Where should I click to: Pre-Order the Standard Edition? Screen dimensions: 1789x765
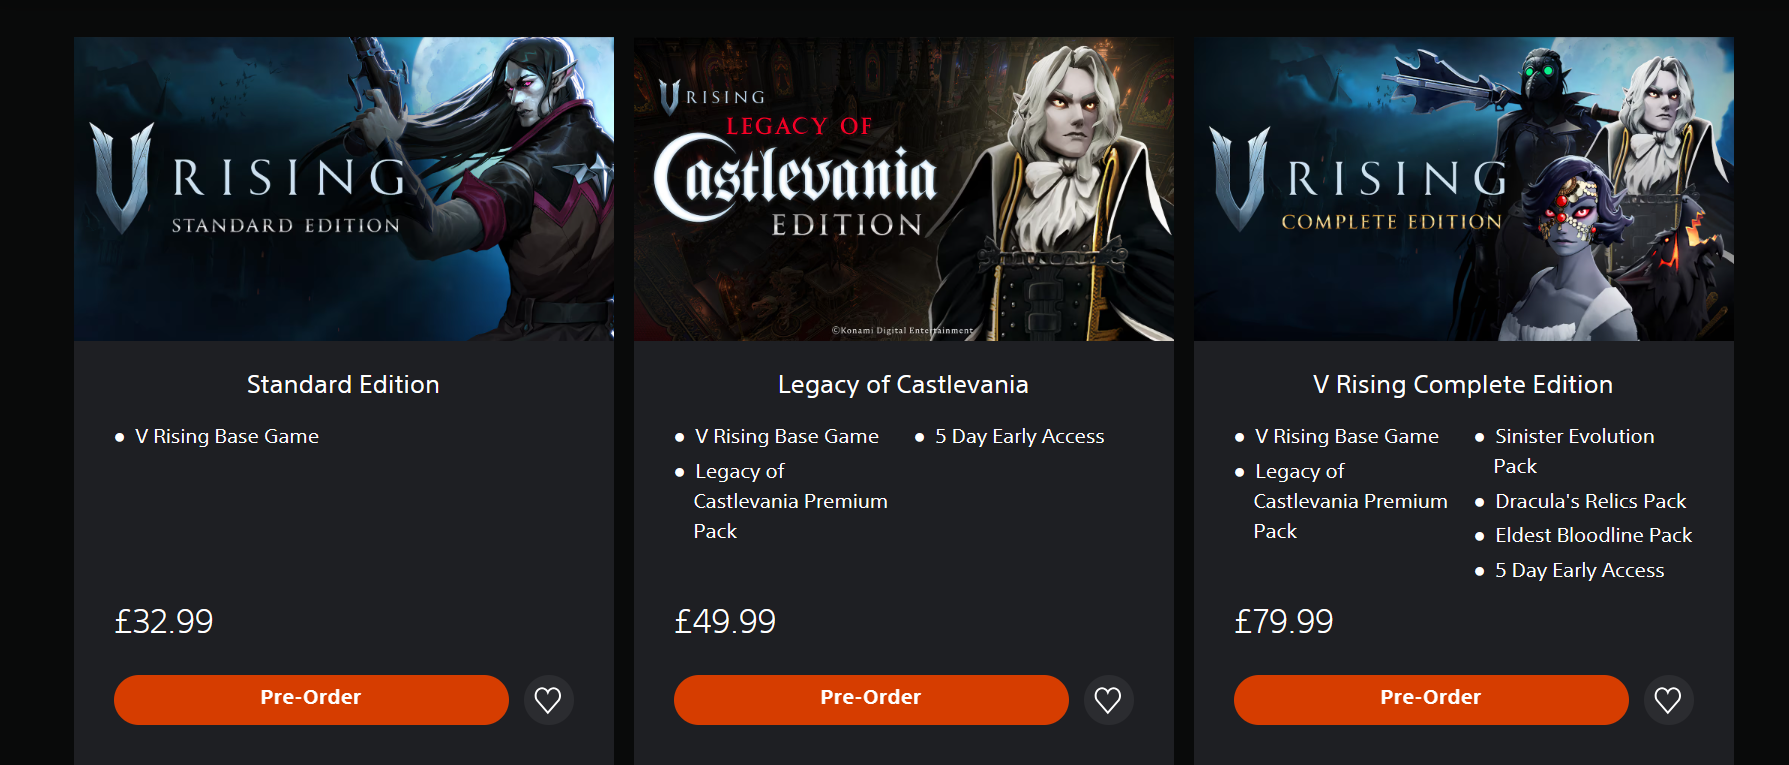pyautogui.click(x=311, y=699)
